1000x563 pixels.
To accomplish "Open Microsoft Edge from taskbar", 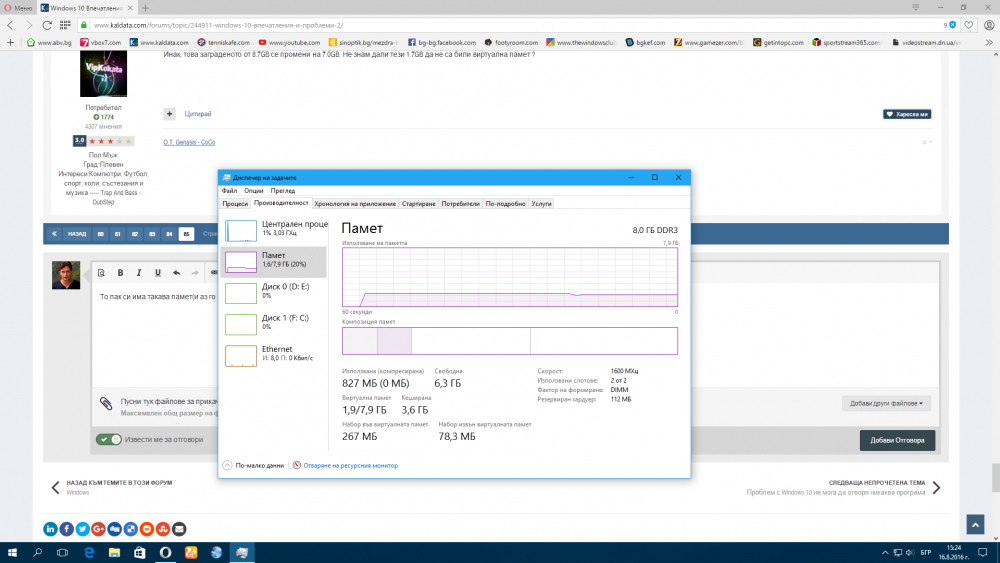I will [x=89, y=552].
